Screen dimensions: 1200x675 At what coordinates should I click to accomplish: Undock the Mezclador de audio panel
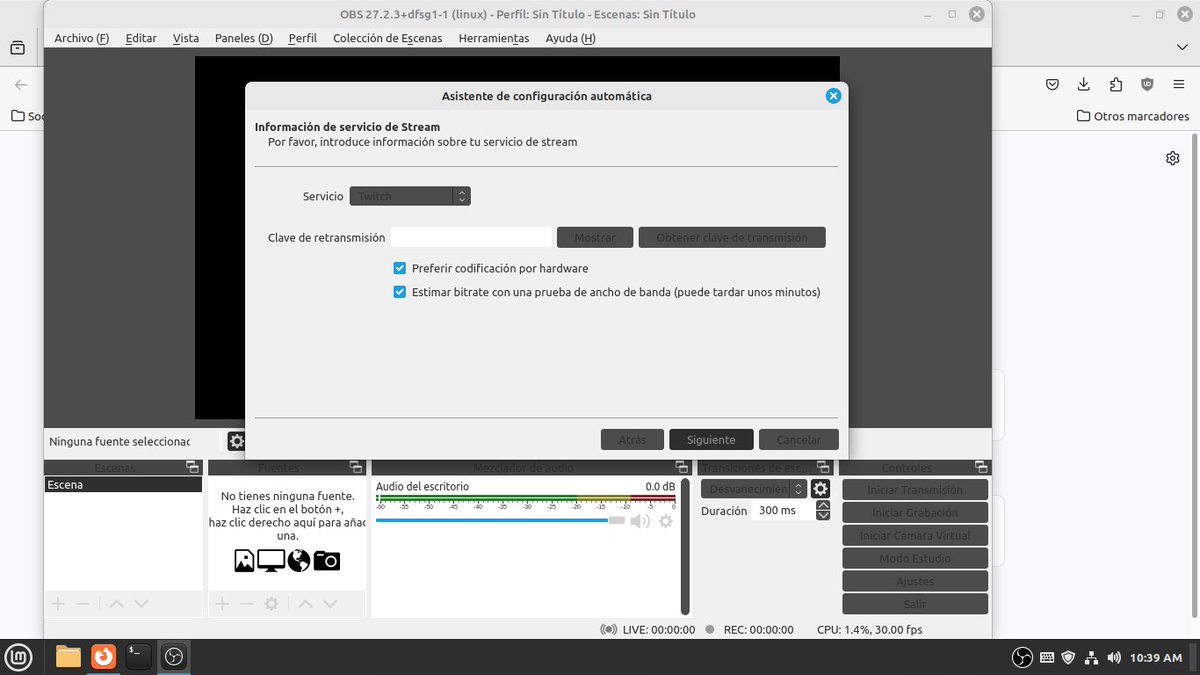[681, 467]
